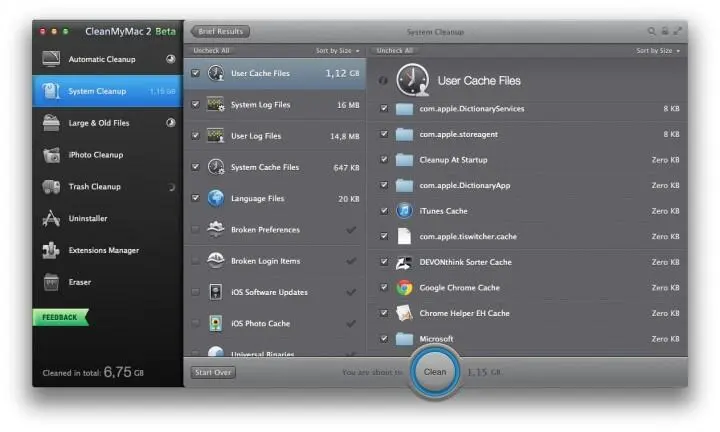
Task: Click Large & Old Files progress pie indicator
Action: click(x=171, y=123)
